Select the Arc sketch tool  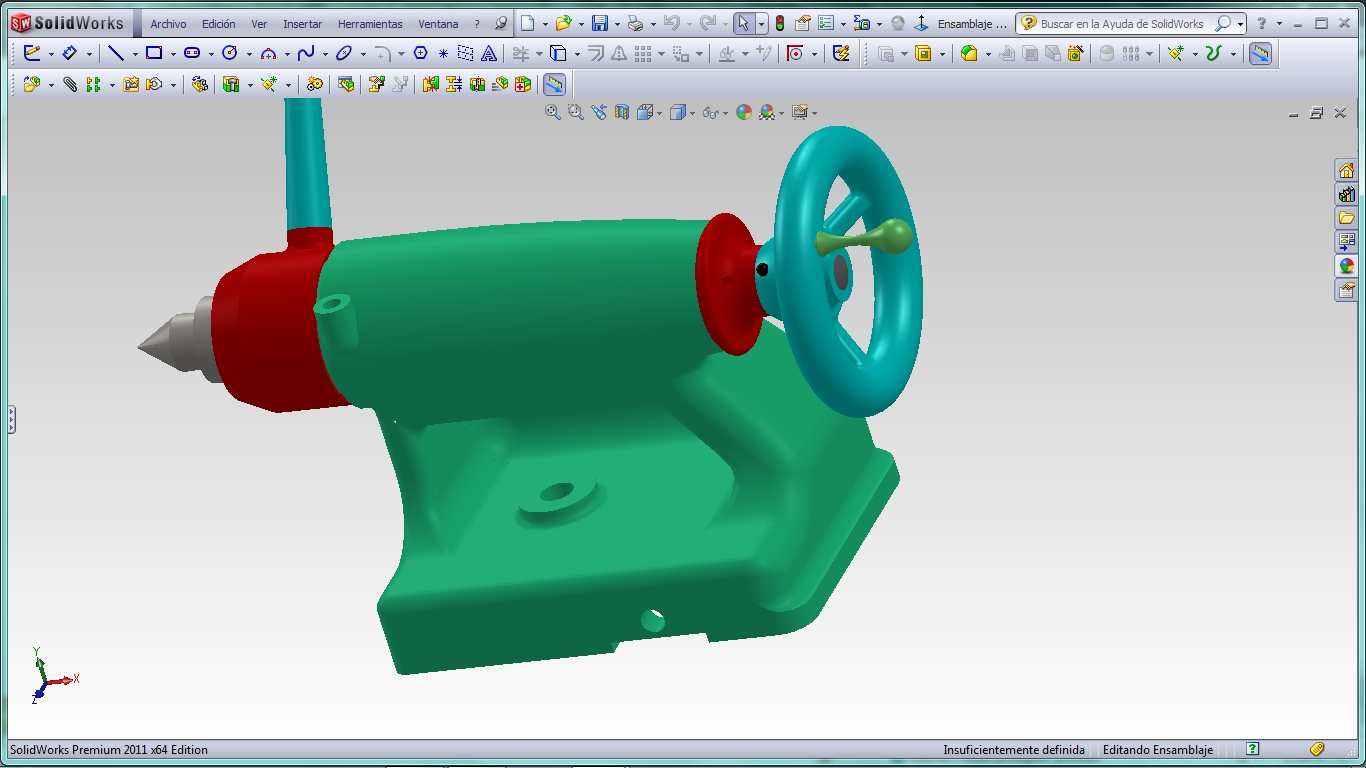click(268, 53)
